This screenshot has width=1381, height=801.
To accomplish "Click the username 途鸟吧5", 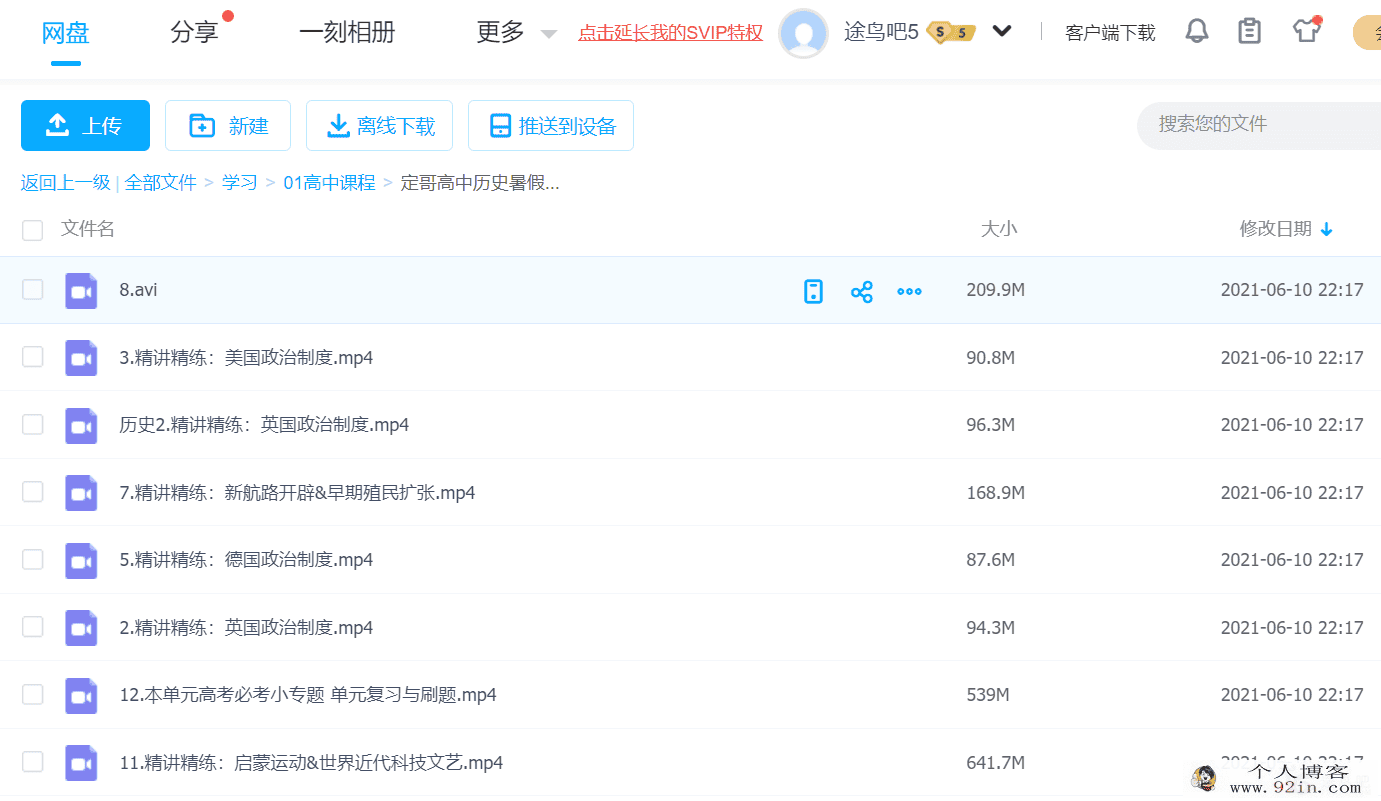I will coord(881,32).
